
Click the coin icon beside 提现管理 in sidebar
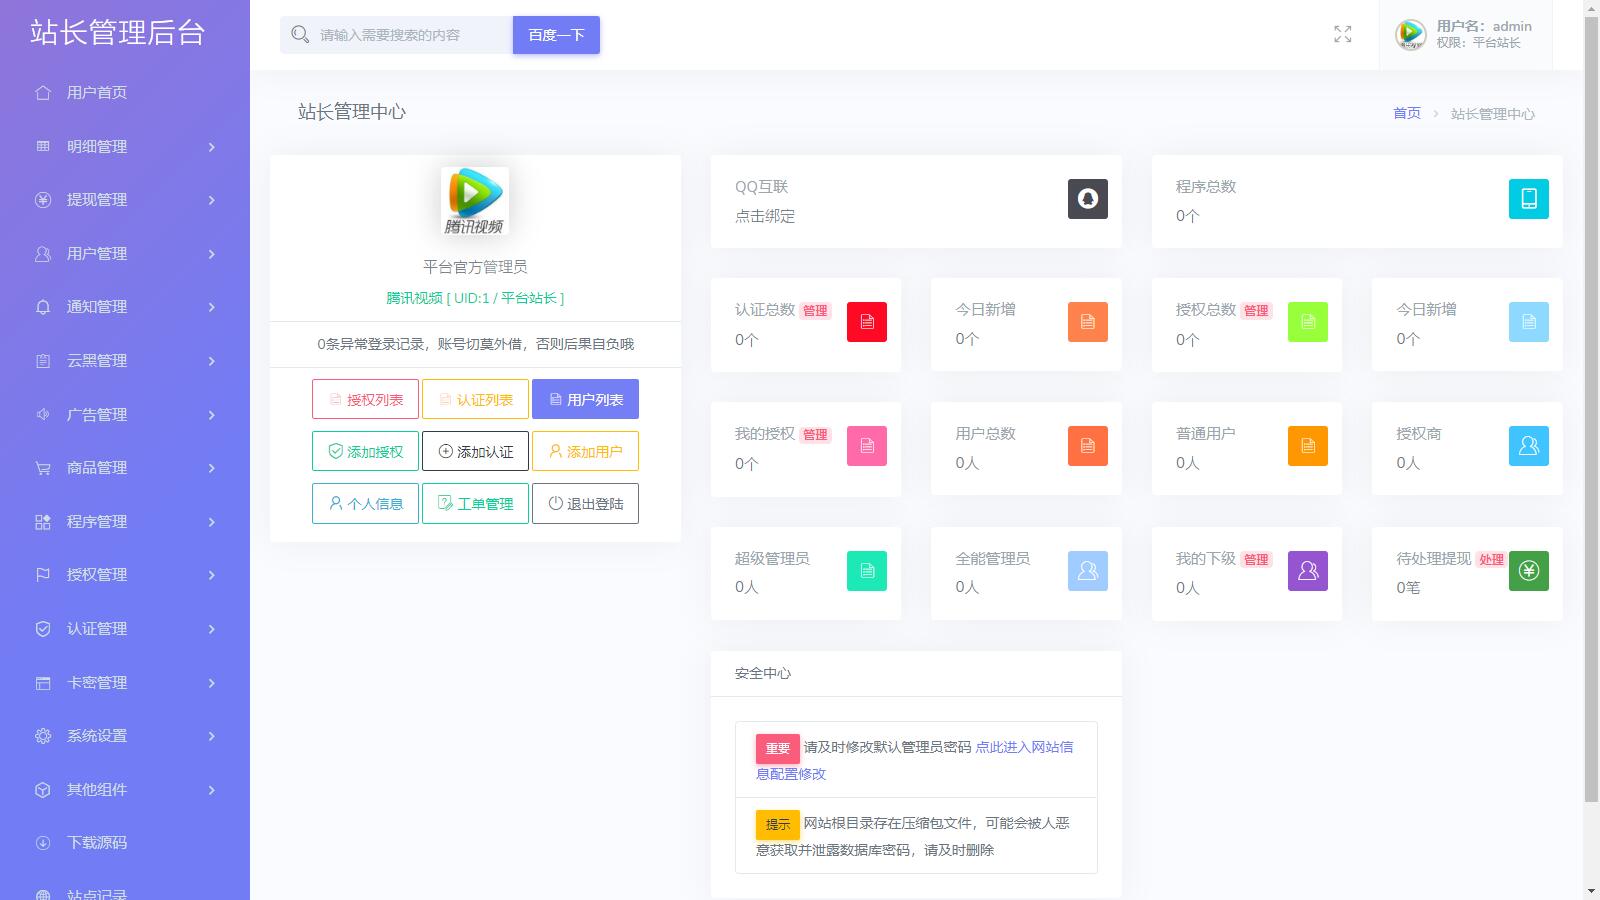click(41, 200)
